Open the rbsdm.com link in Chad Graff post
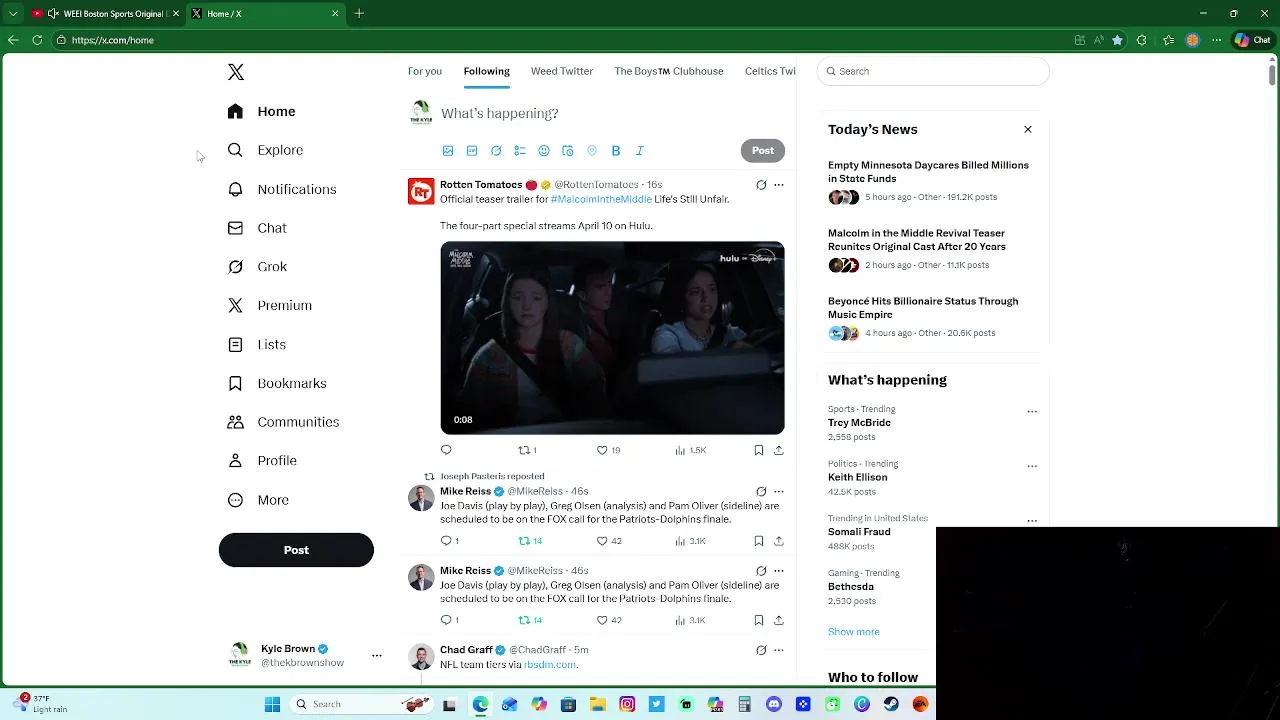 click(550, 664)
